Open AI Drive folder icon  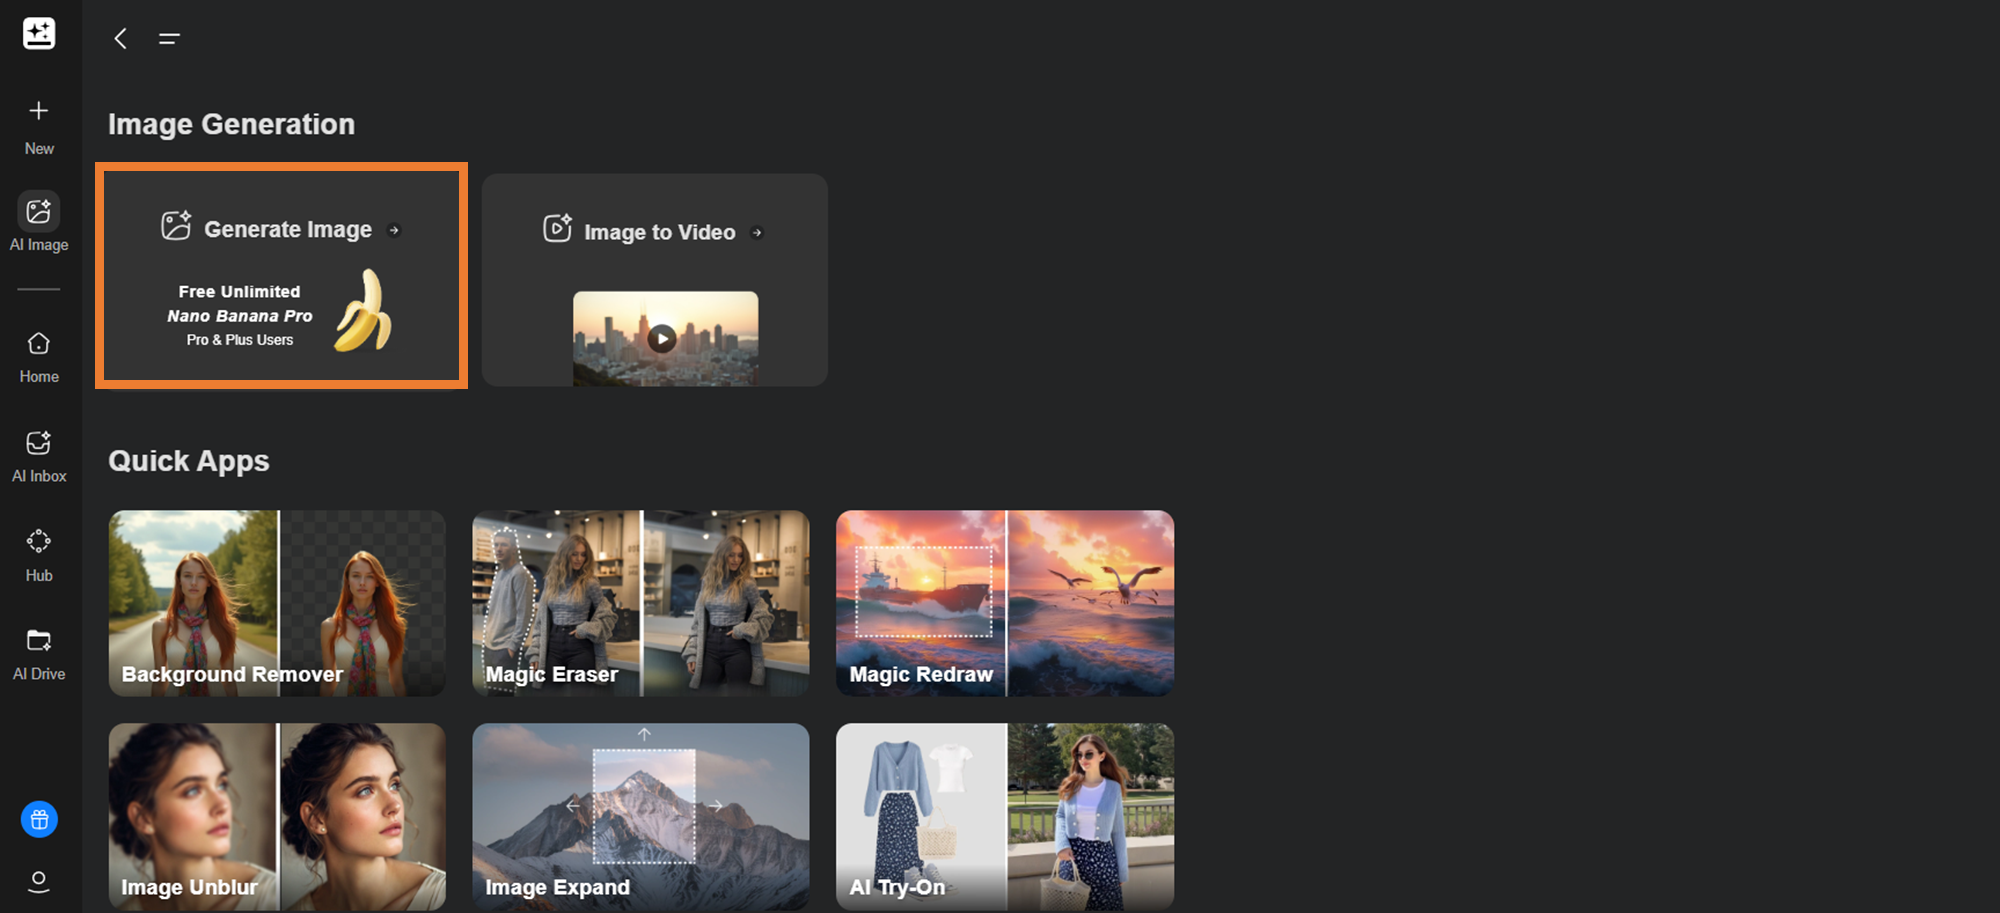[x=39, y=653]
